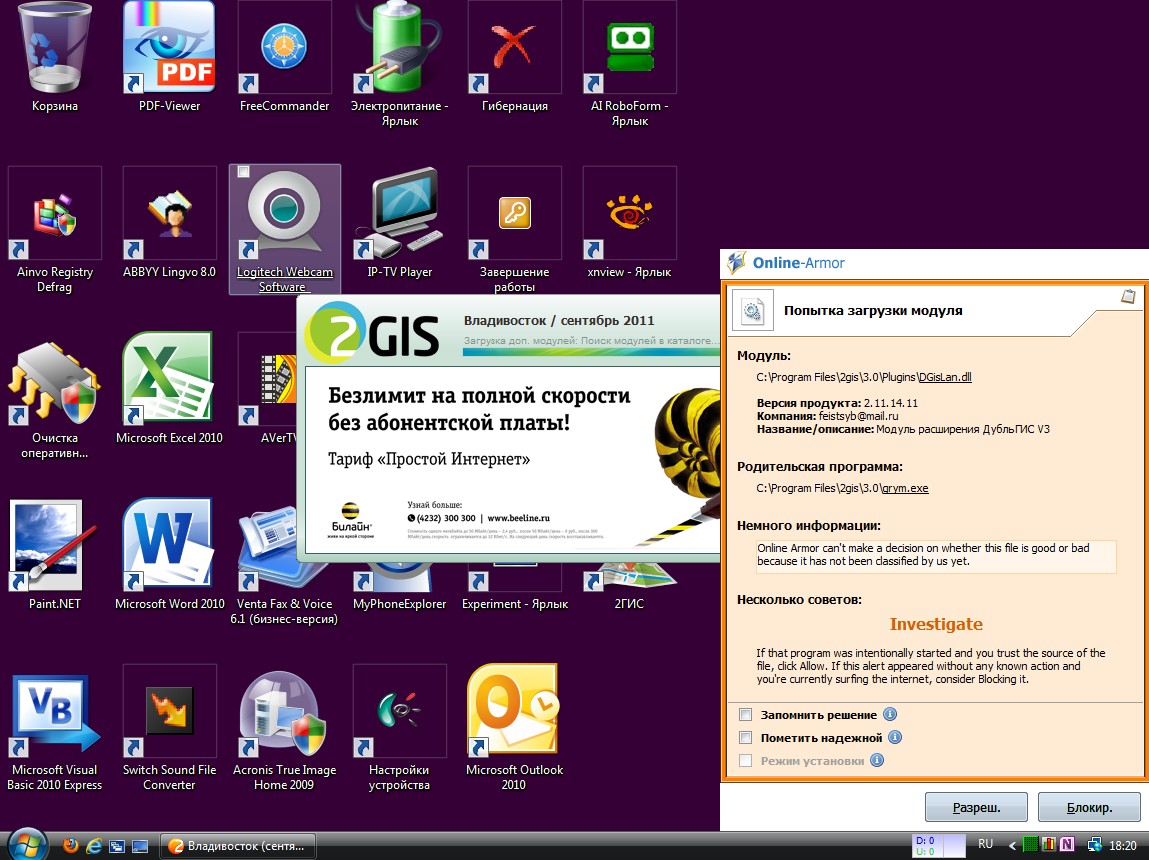Click the module gear icon in alert header
This screenshot has height=860, width=1149.
[x=752, y=311]
